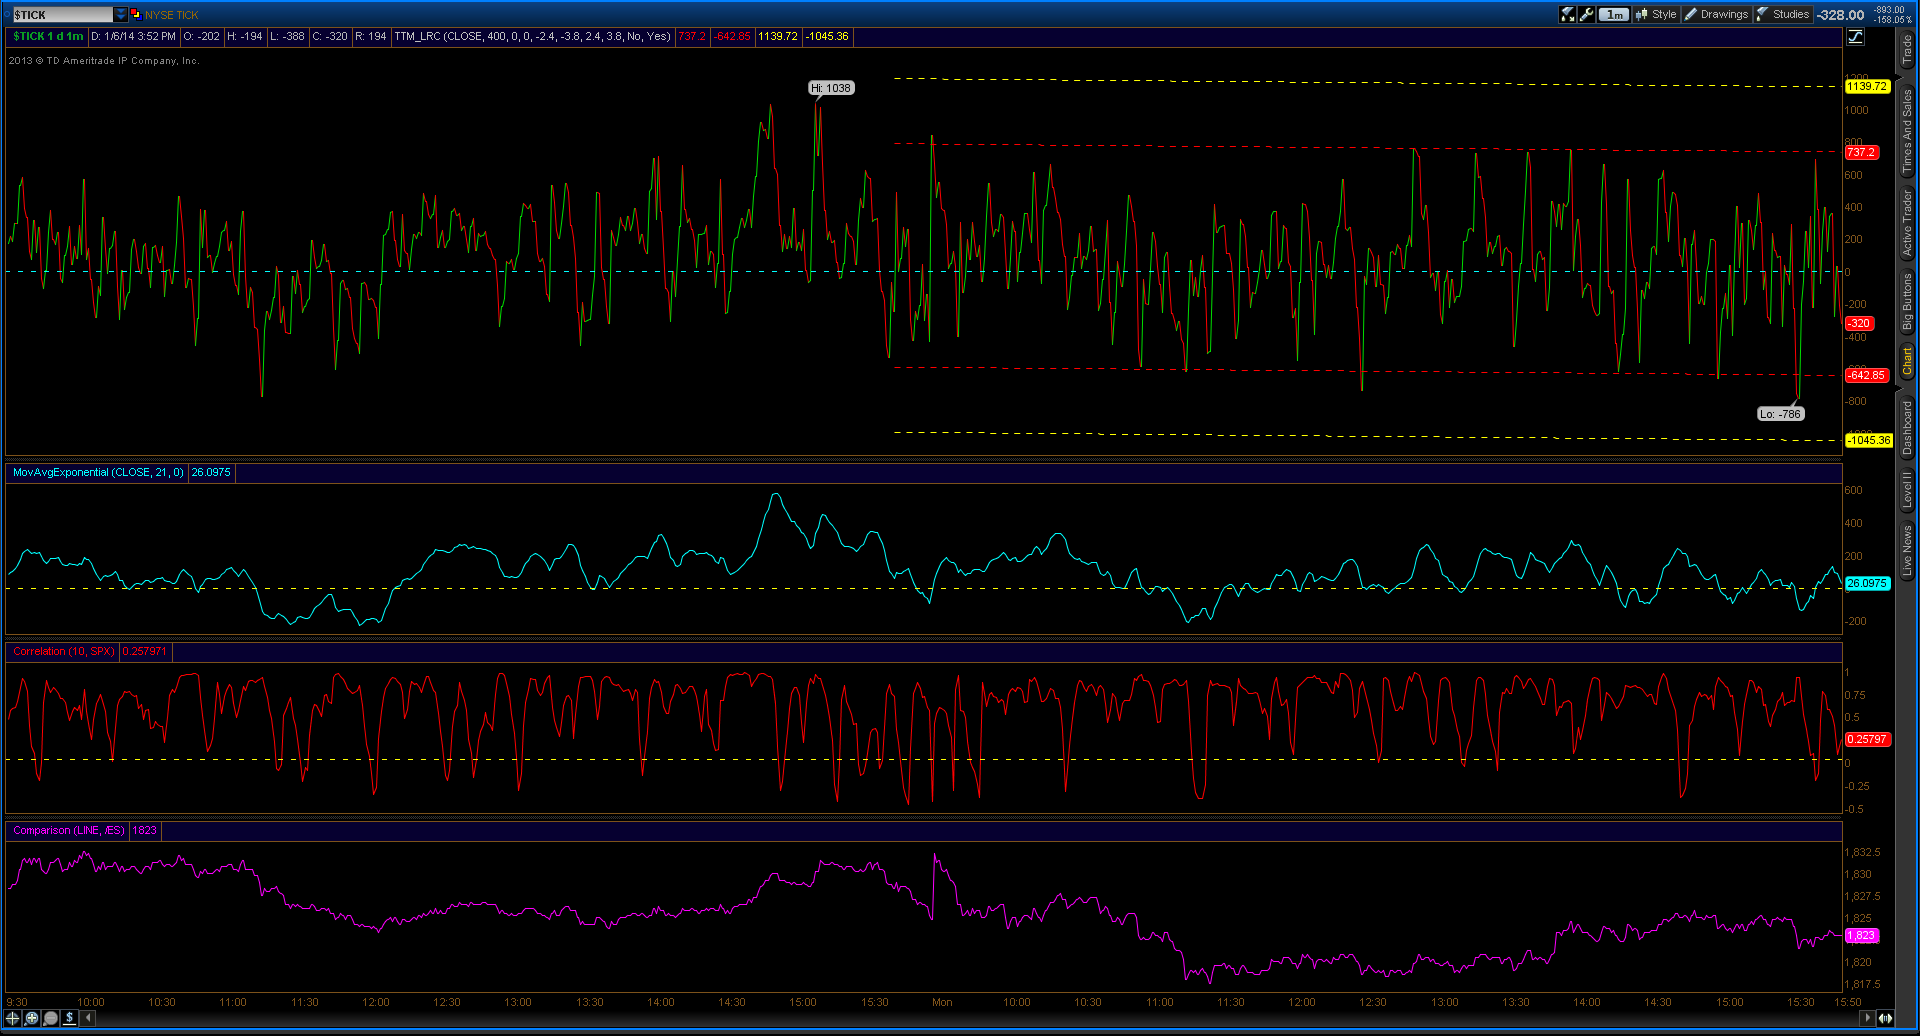Screen dimensions: 1920x1036
Task: Open the 1m timeframe selector
Action: [x=1614, y=14]
